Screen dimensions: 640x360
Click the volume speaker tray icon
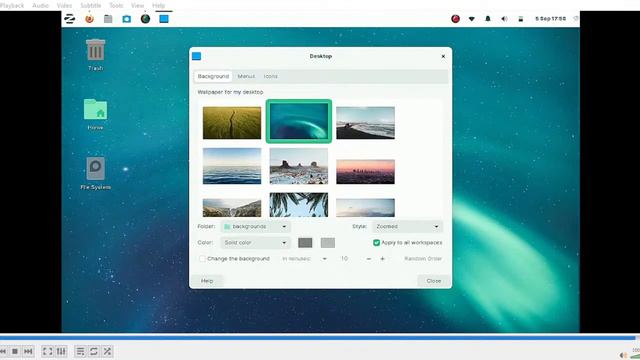[x=504, y=19]
